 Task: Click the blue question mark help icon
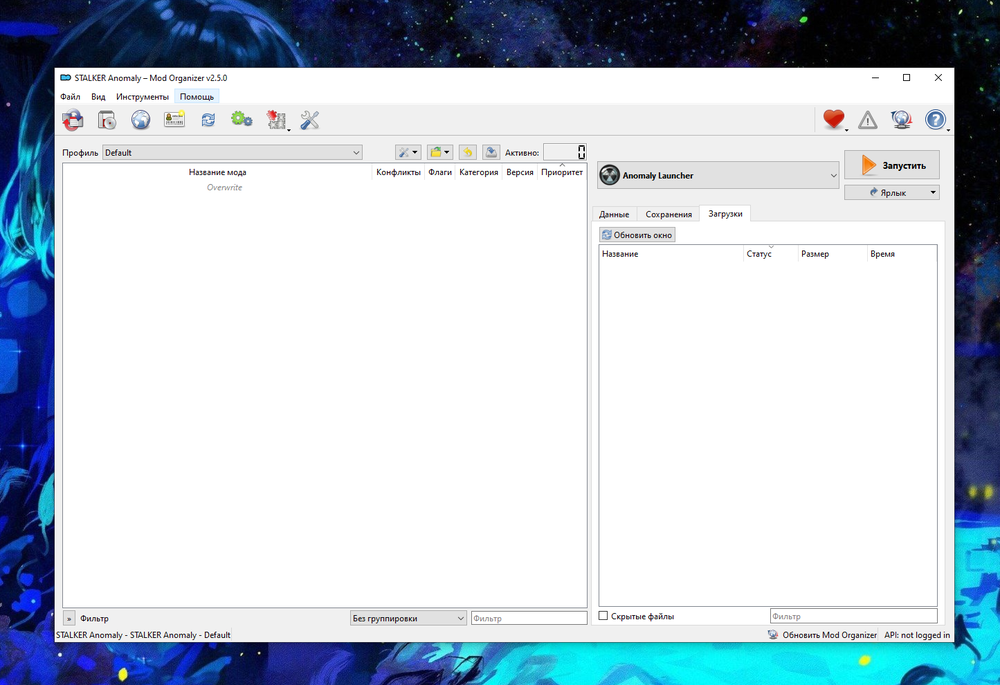[935, 120]
